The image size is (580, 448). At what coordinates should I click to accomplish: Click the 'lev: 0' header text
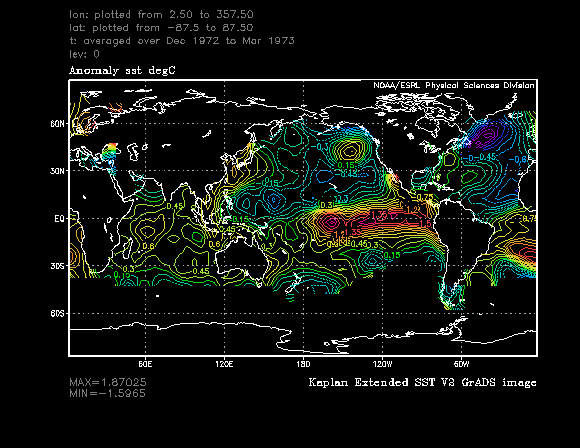84,54
